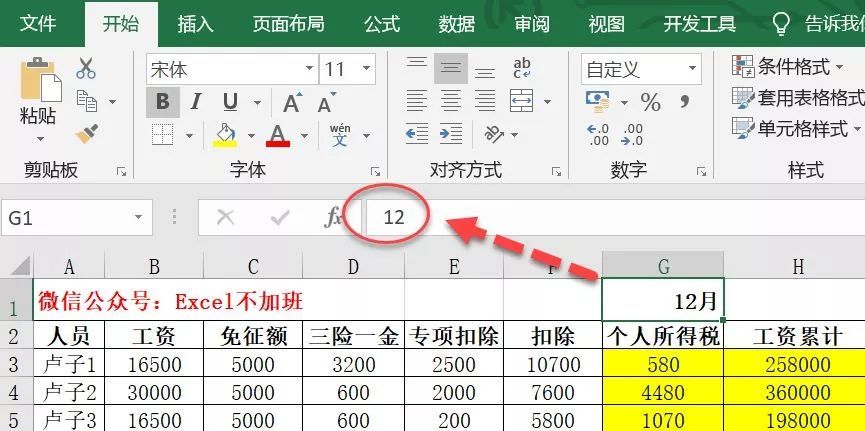Enable Wrap Text icon

tap(521, 68)
